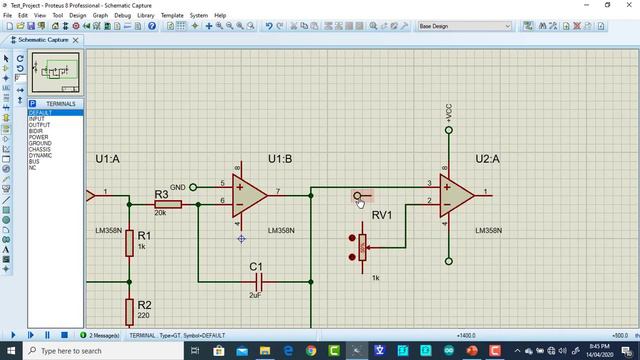Click the Windows Start button
The height and width of the screenshot is (360, 640).
[11, 351]
